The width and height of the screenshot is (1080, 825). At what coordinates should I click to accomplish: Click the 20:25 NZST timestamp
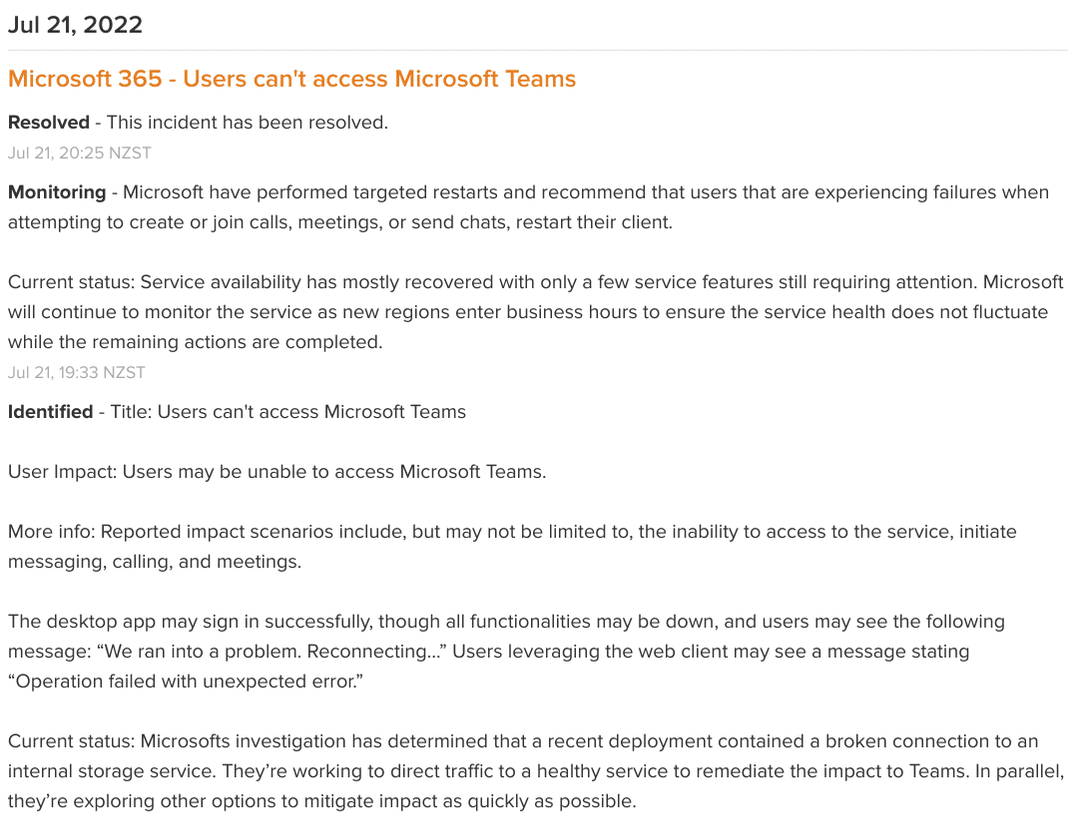click(x=79, y=153)
